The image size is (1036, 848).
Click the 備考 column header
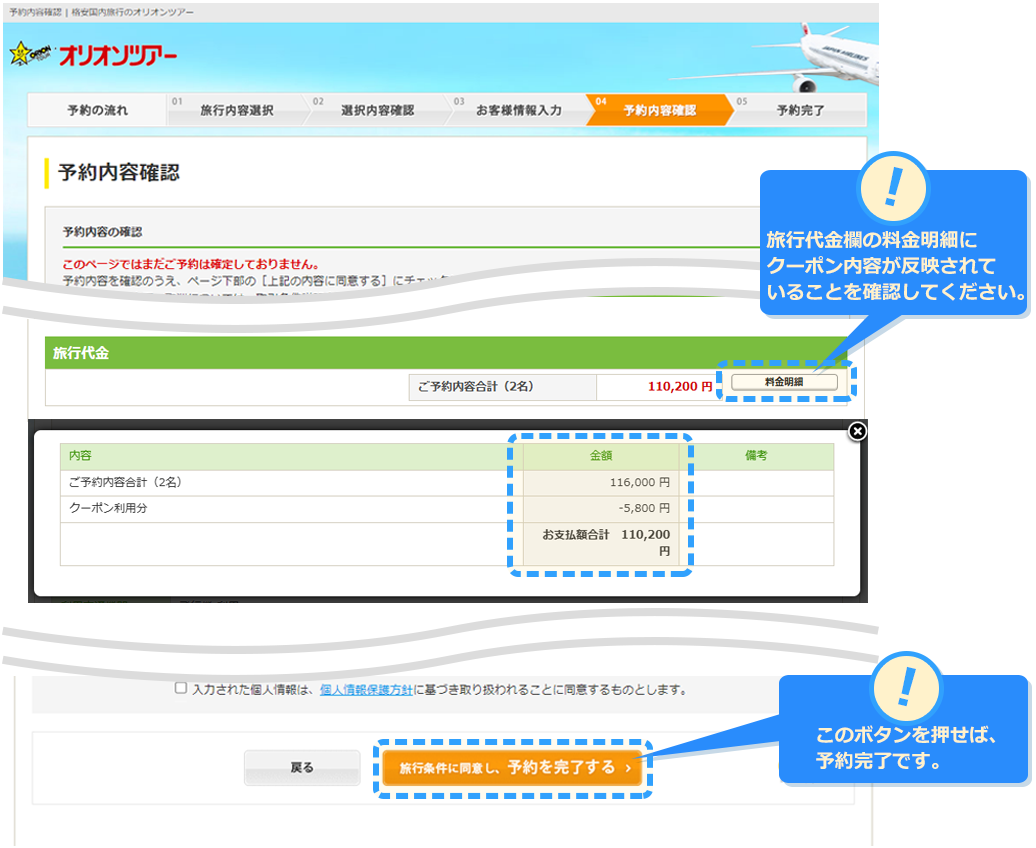pos(757,456)
